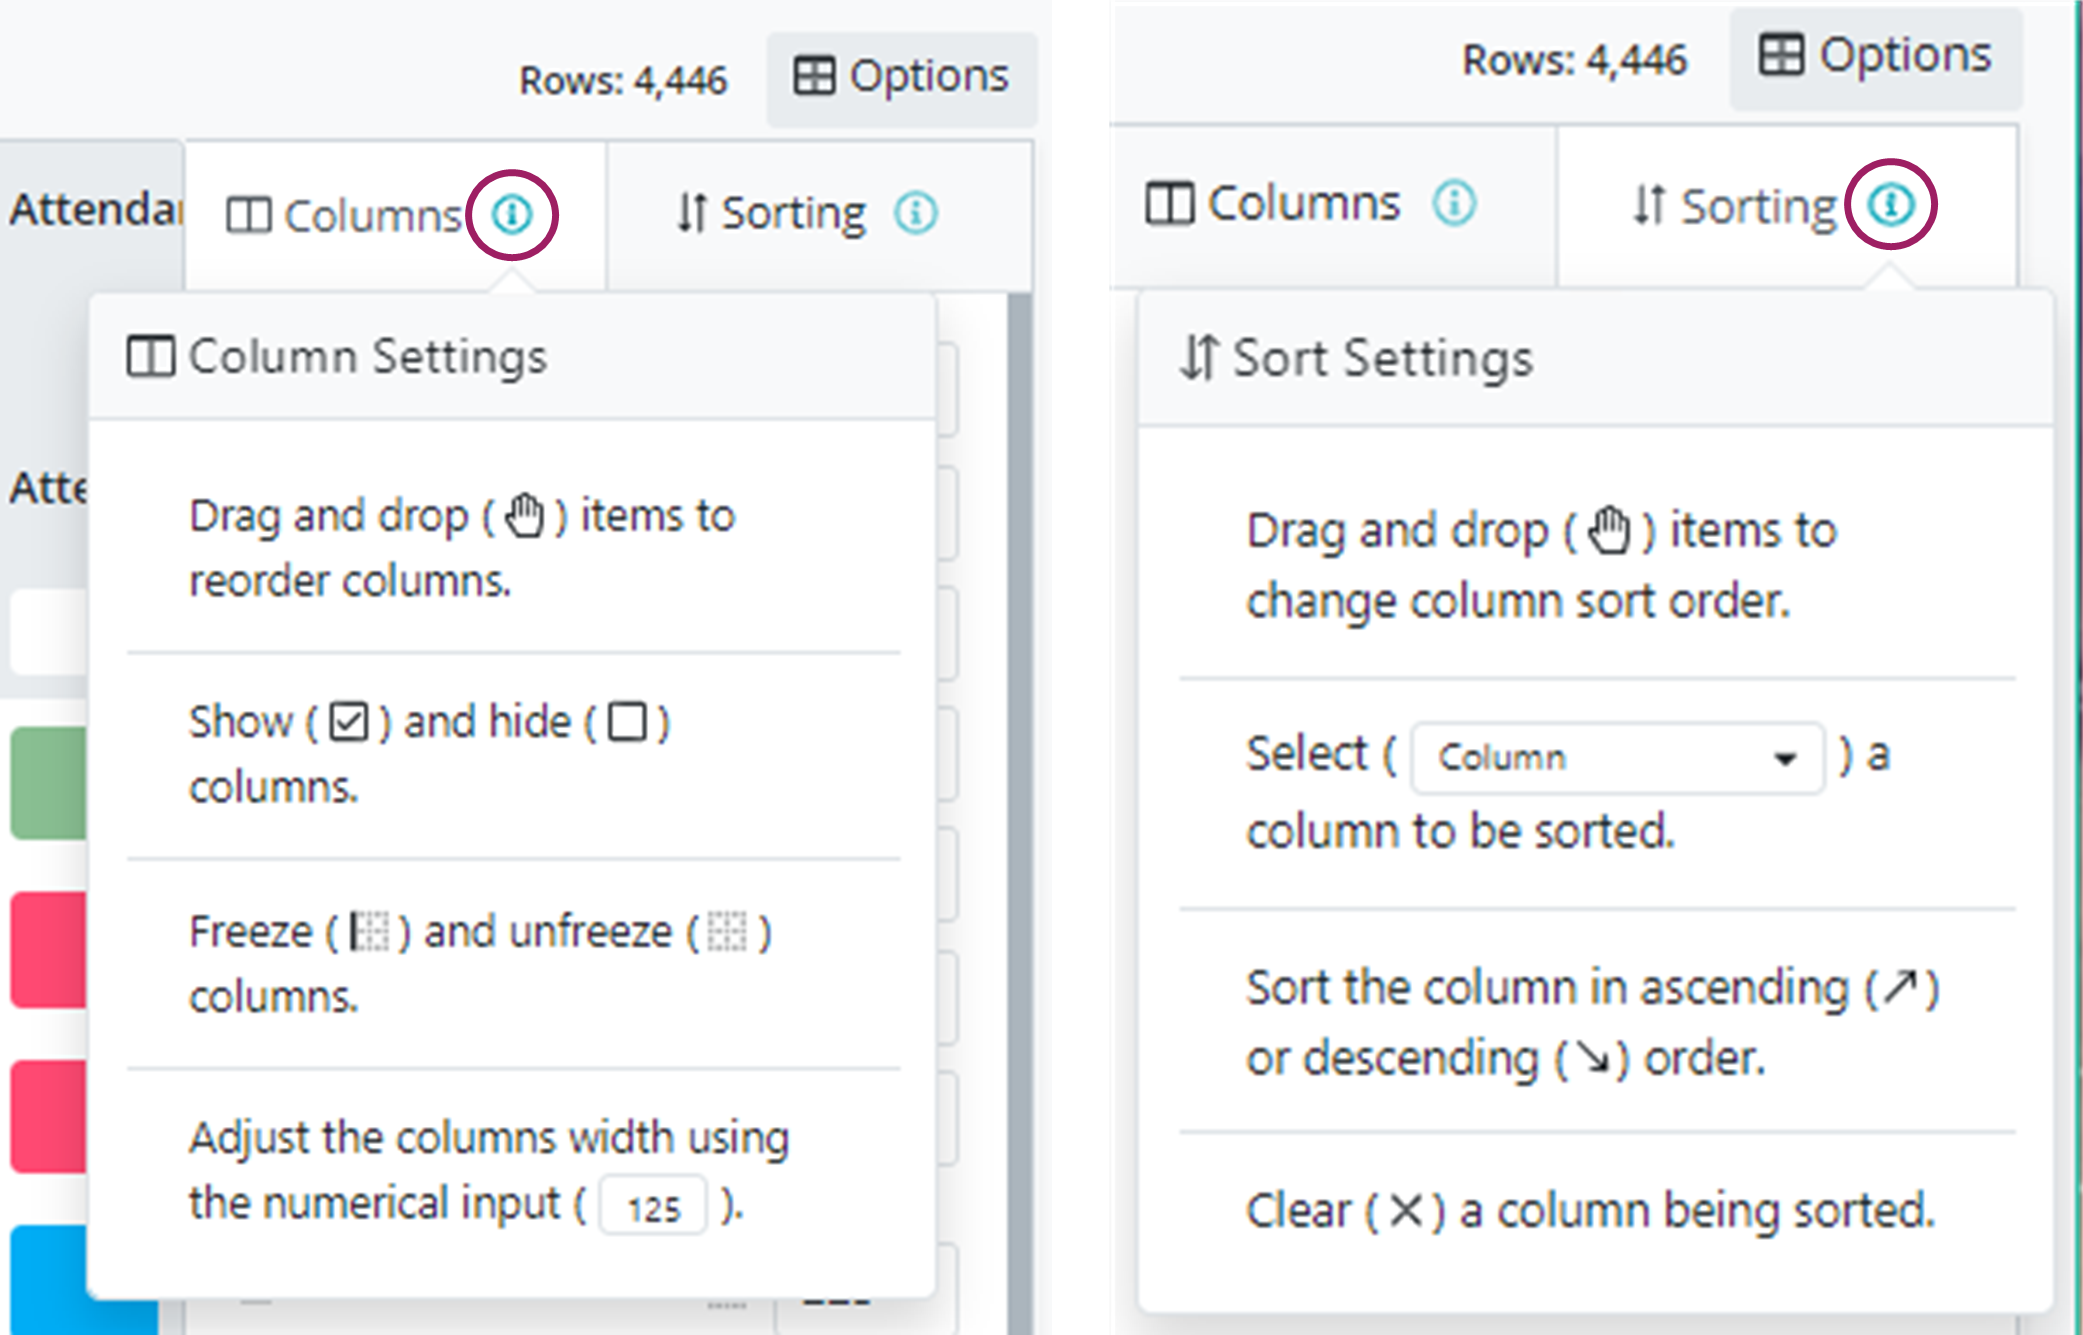The height and width of the screenshot is (1335, 2083).
Task: Click the Options button on the right panel
Action: pyautogui.click(x=1877, y=55)
